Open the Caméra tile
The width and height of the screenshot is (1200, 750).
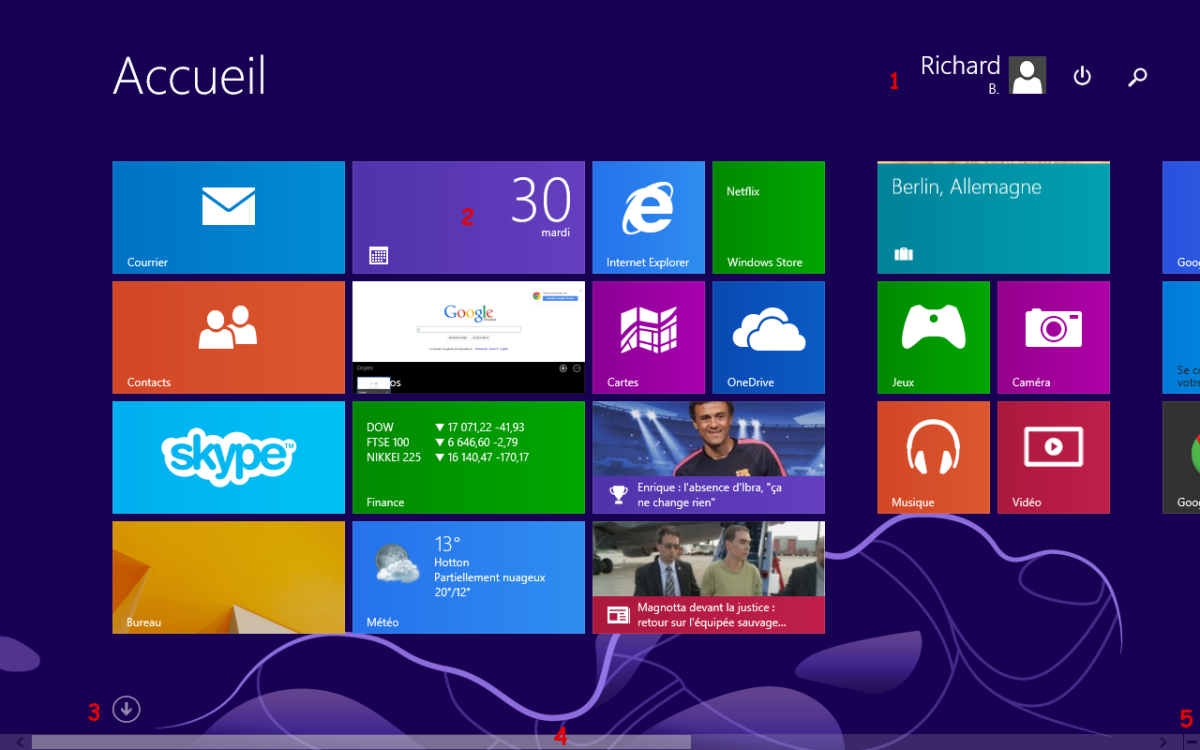click(1053, 337)
